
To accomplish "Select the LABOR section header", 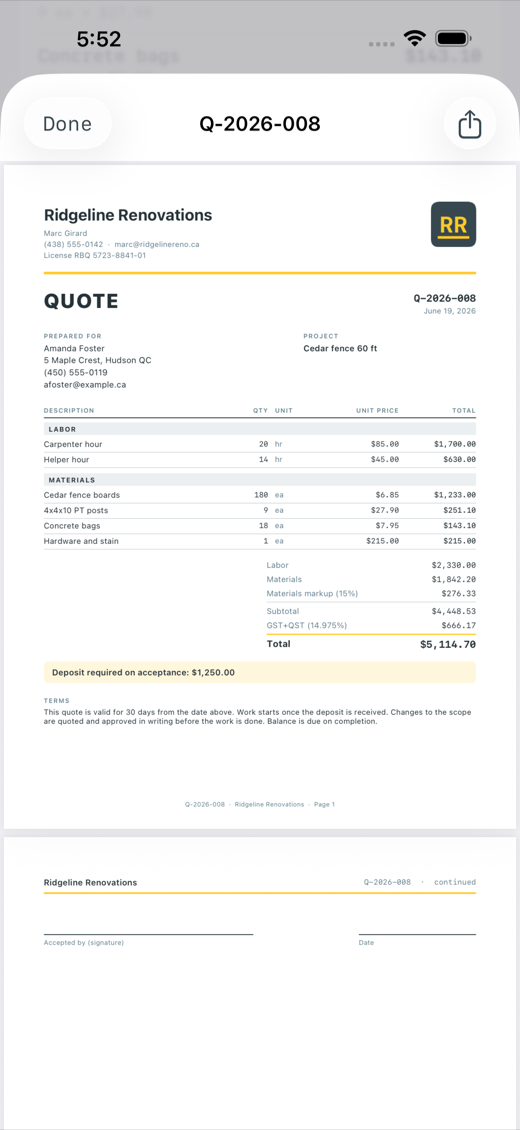I will pos(260,429).
